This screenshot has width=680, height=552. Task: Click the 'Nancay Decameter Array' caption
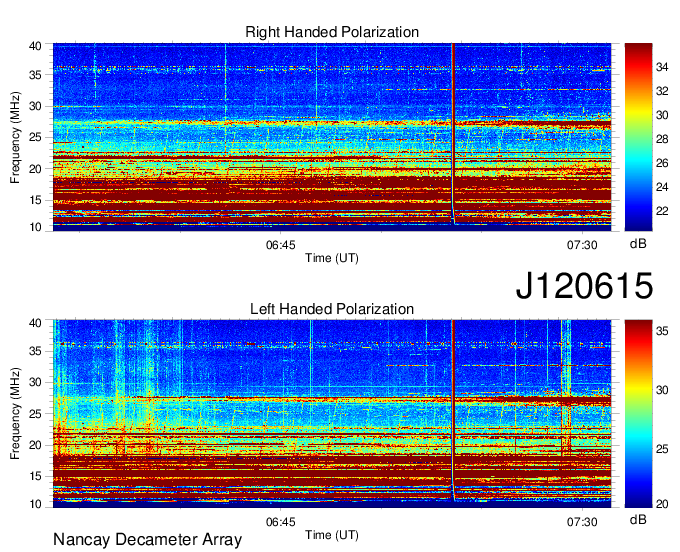pos(147,540)
